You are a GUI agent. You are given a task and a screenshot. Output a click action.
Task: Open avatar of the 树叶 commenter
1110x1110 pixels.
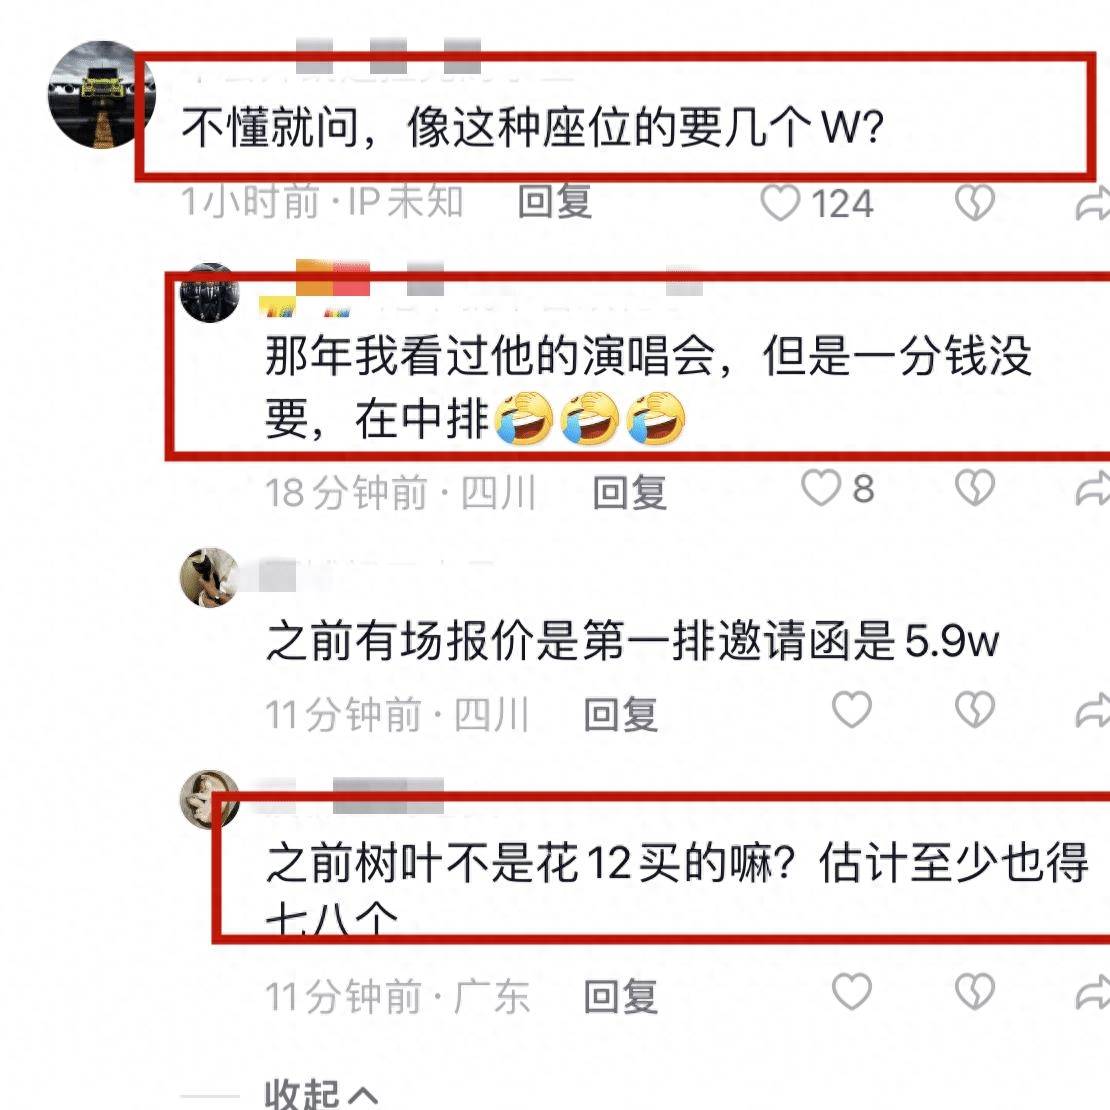tap(210, 800)
